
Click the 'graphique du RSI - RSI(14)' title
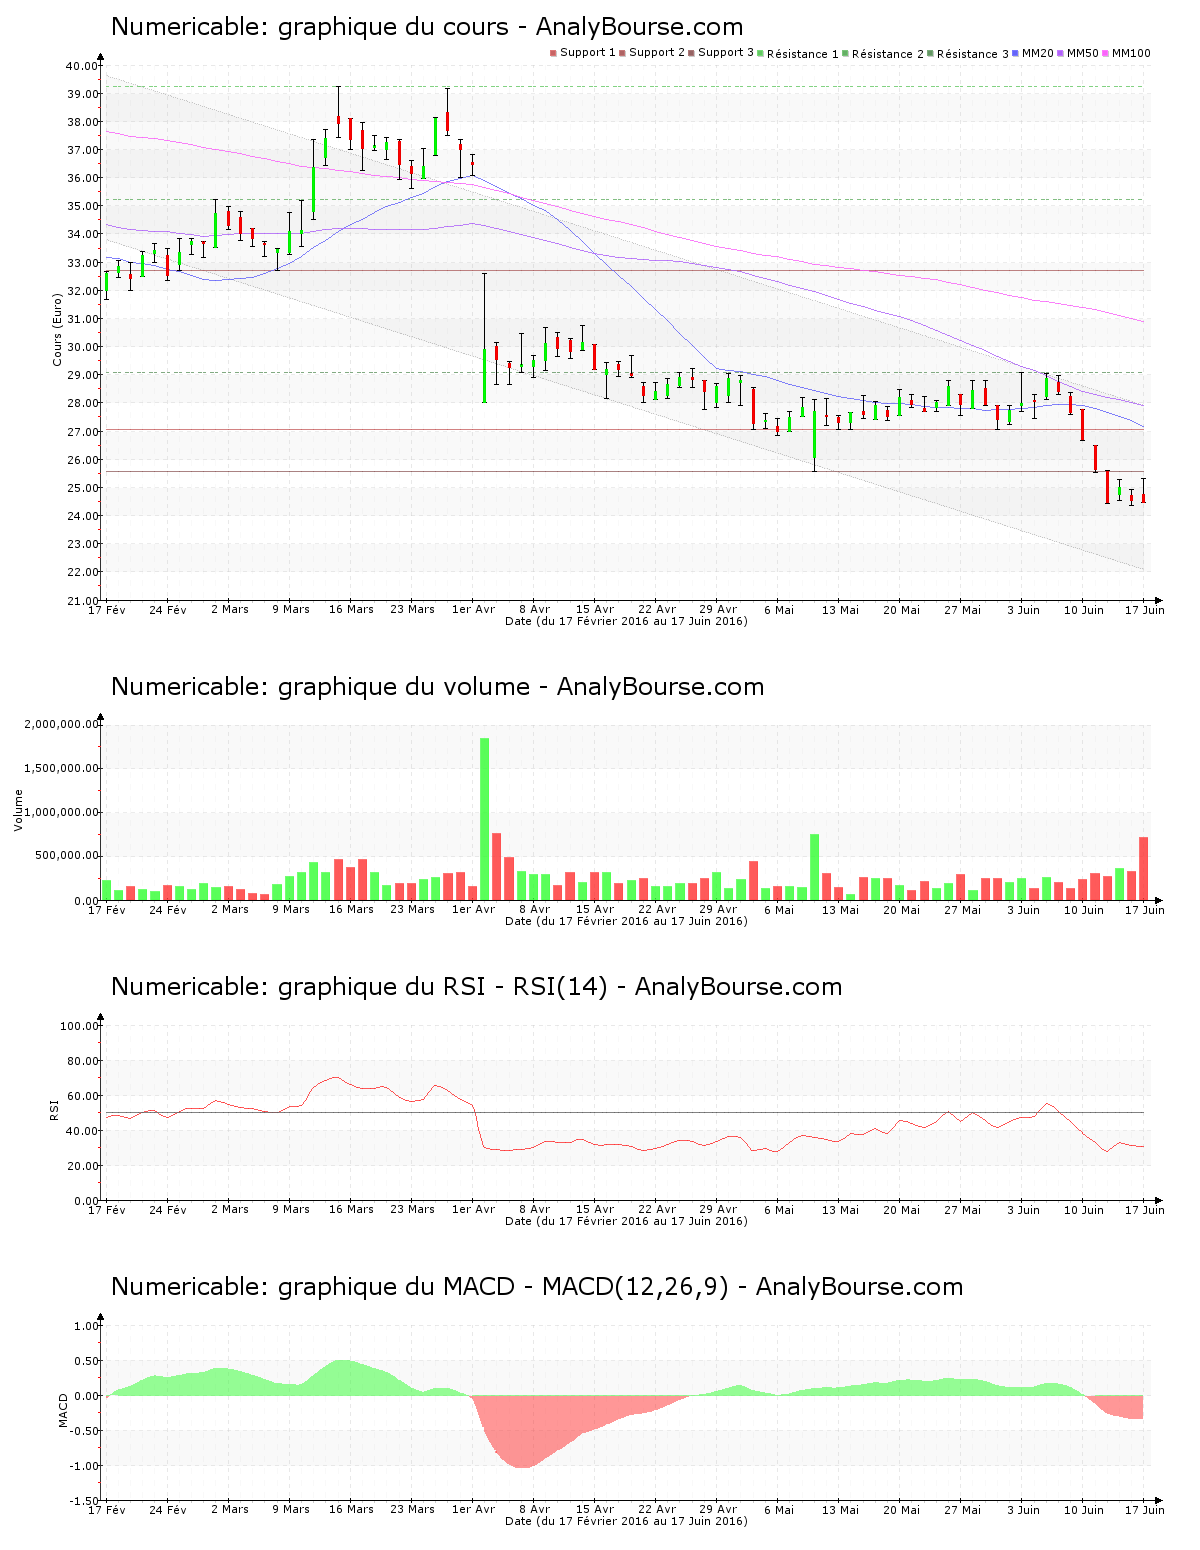click(x=476, y=987)
